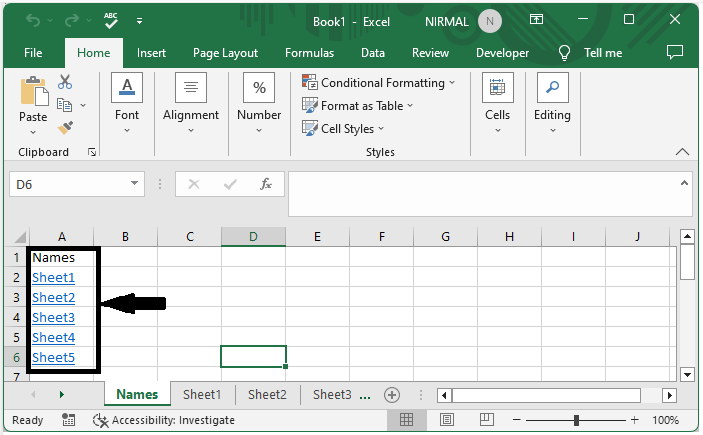Click the Copy icon
Image resolution: width=703 pixels, height=435 pixels.
point(65,105)
